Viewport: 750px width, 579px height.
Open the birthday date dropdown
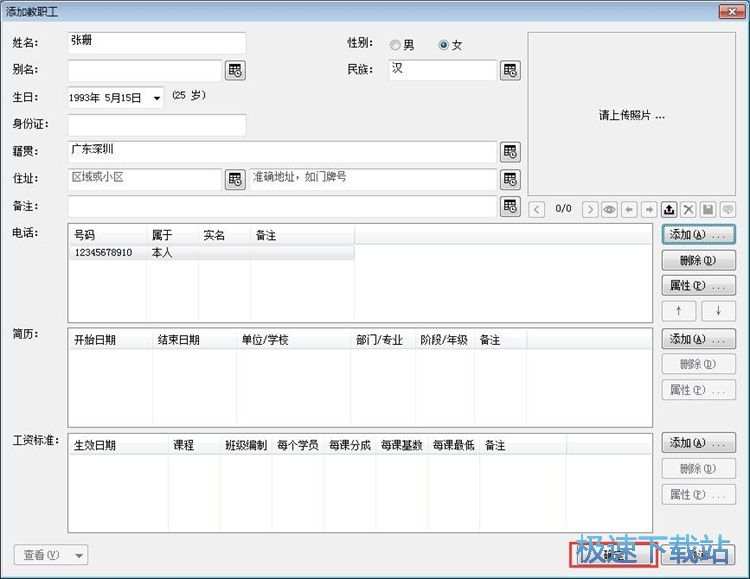click(156, 98)
